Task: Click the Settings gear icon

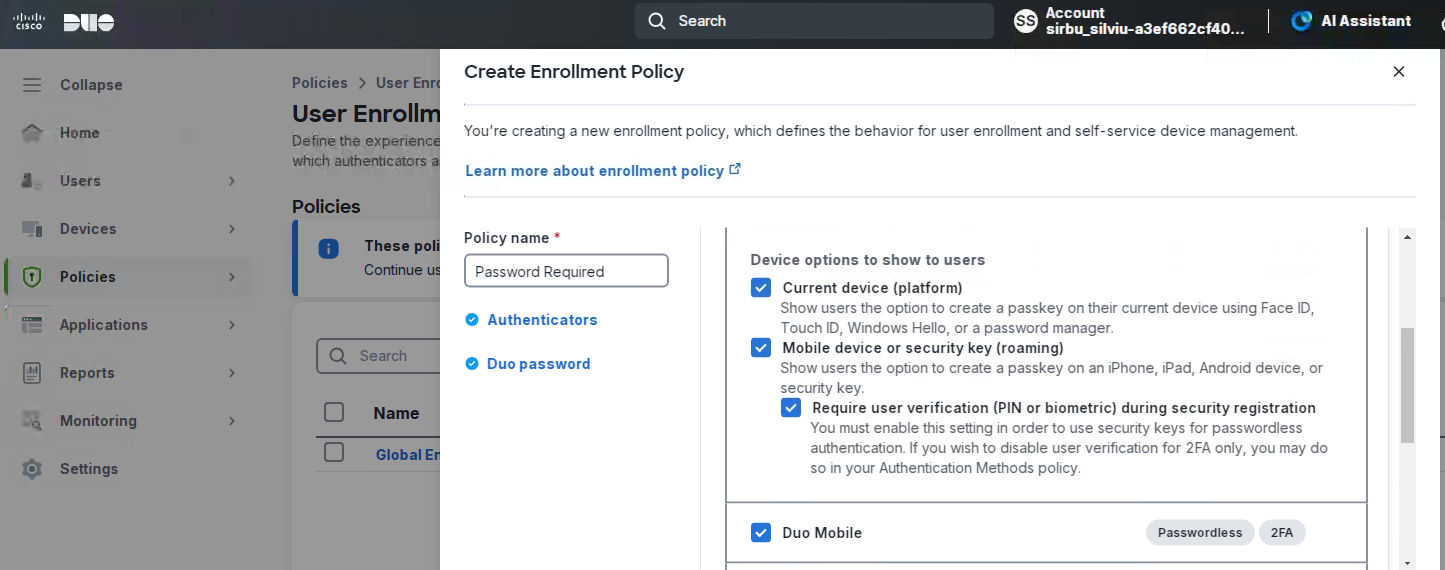Action: 32,469
